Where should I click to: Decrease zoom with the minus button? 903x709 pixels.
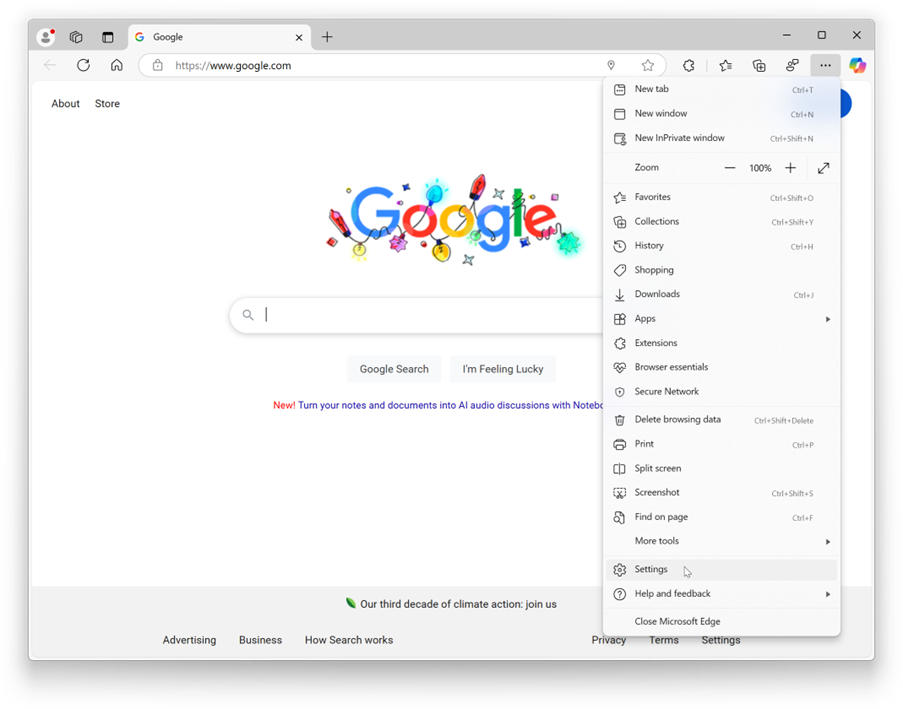point(730,168)
